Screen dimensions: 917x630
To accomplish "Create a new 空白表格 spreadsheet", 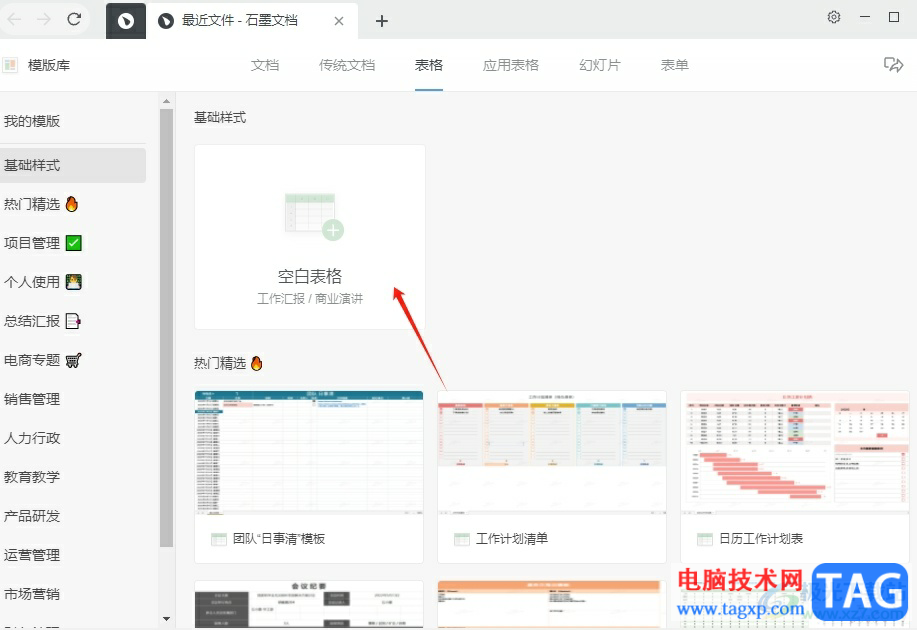I will pos(309,237).
